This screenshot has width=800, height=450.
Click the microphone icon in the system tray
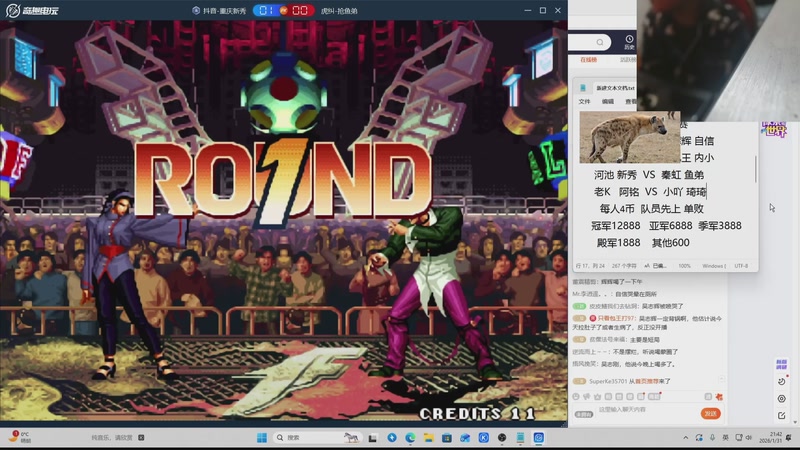(712, 438)
